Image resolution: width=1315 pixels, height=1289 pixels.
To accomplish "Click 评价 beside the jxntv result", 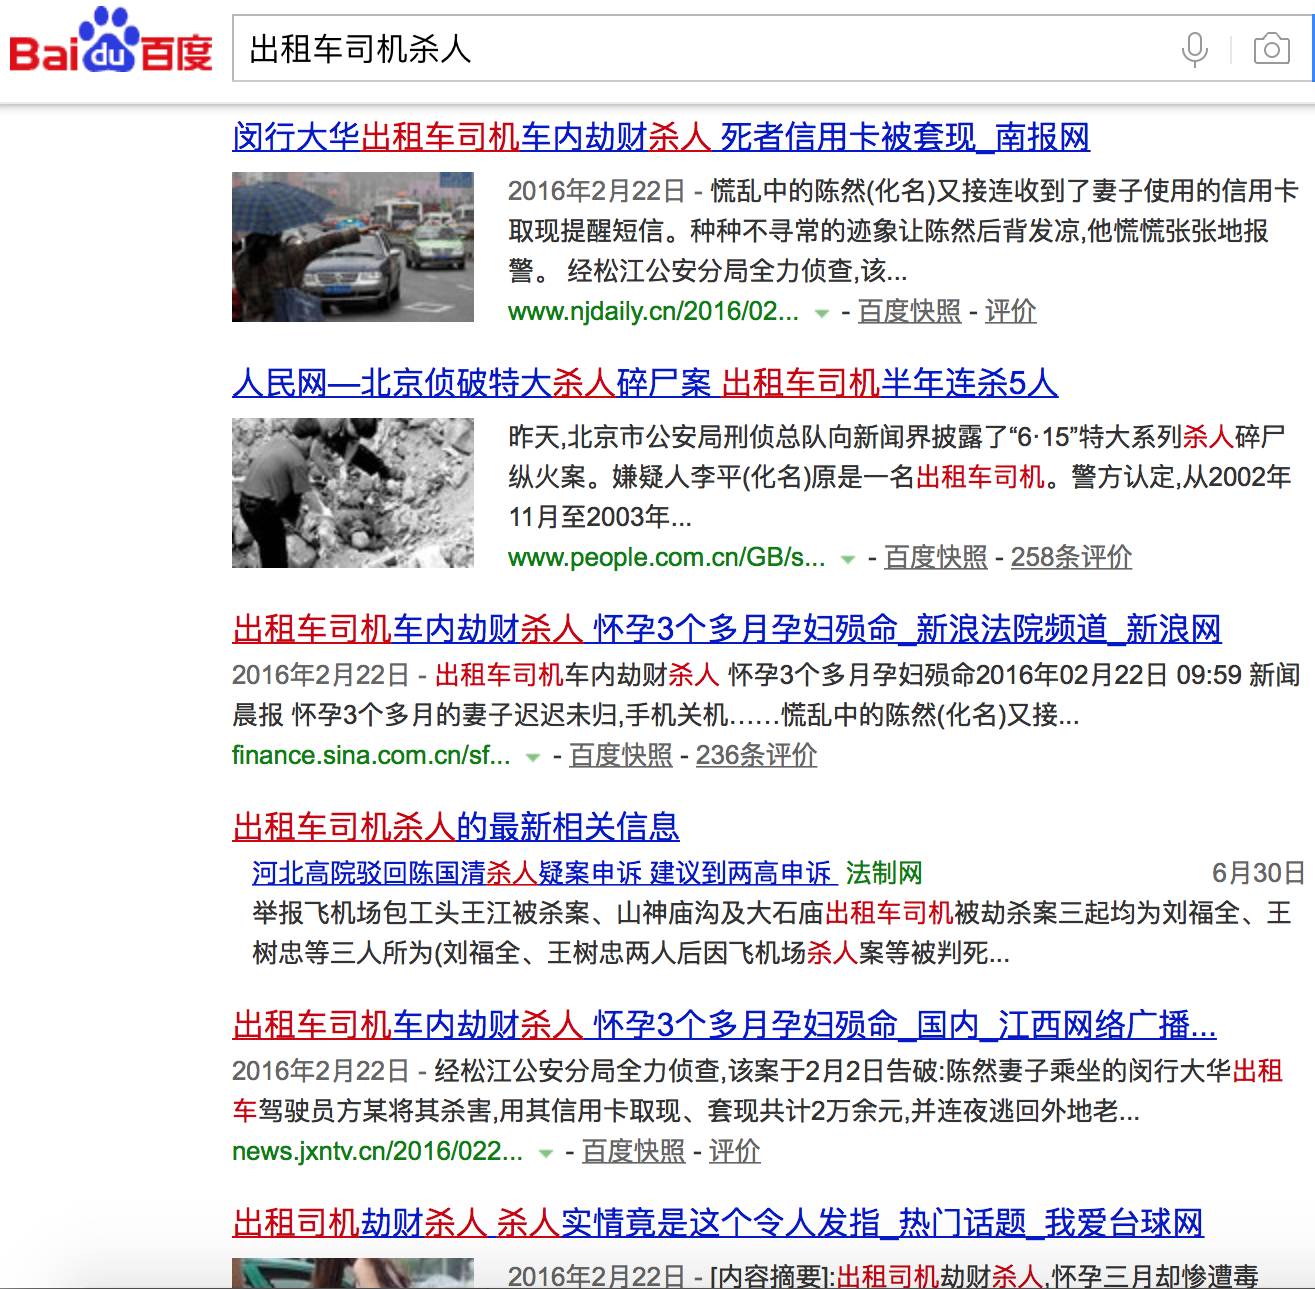I will (734, 1152).
